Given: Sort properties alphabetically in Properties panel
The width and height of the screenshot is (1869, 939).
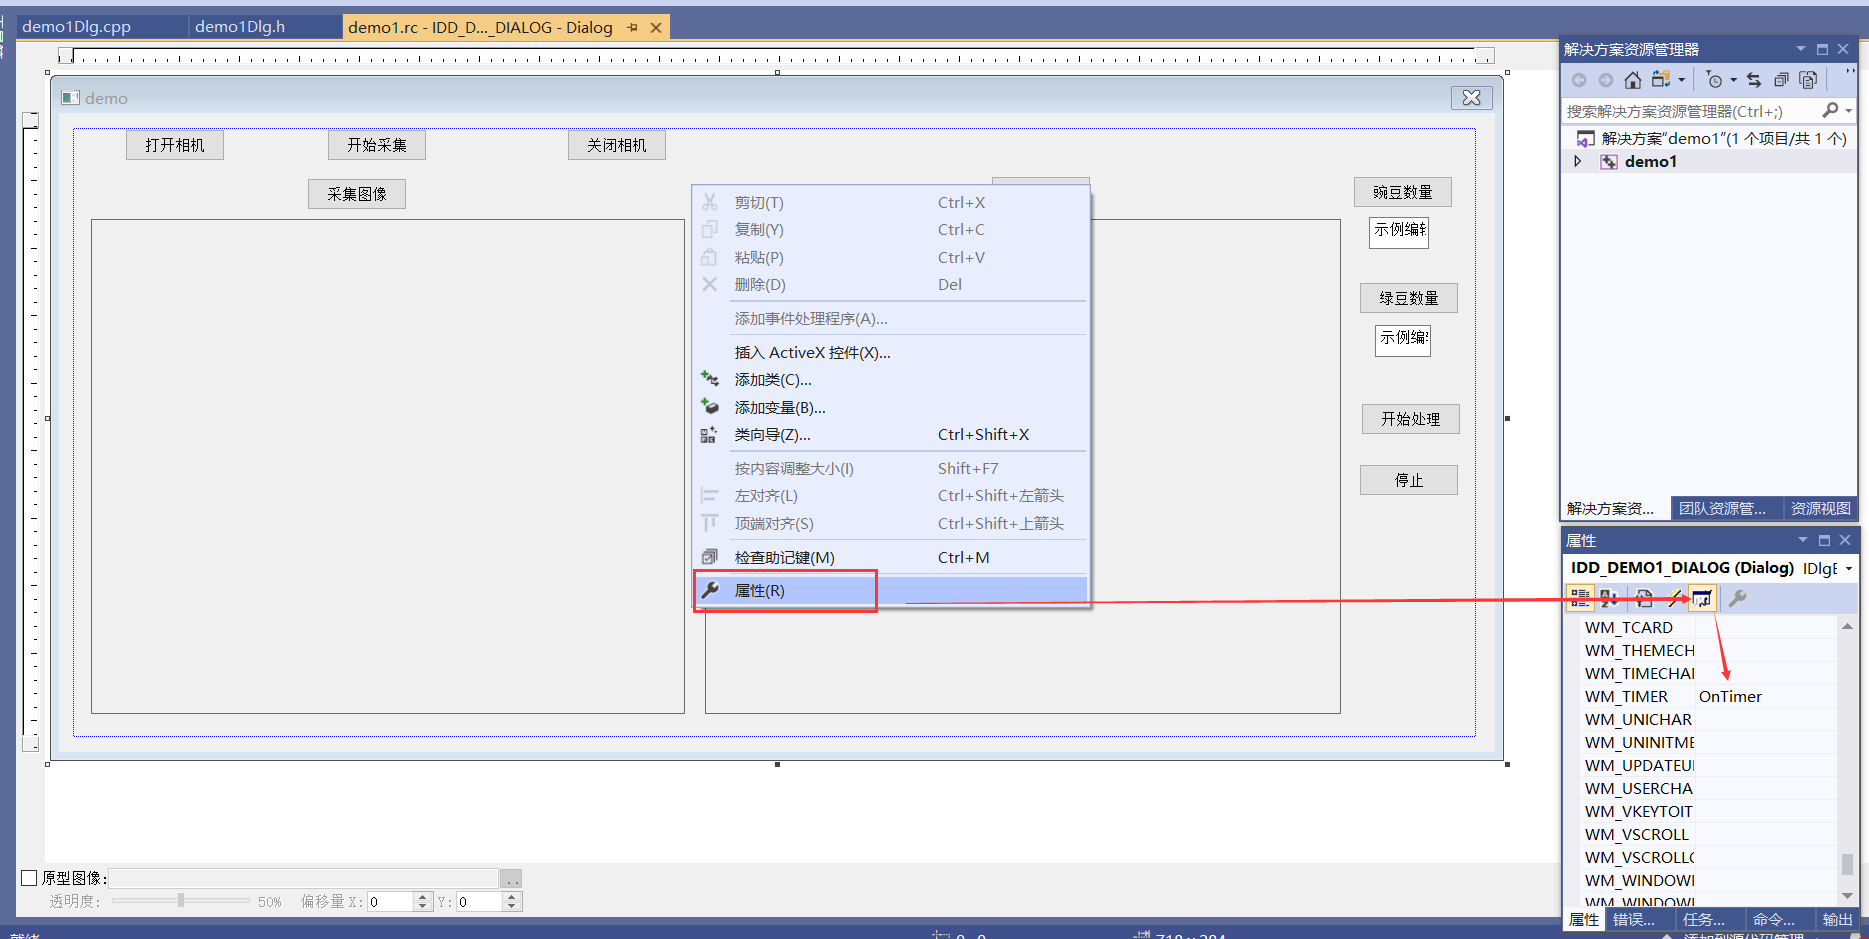Looking at the screenshot, I should click(x=1610, y=598).
